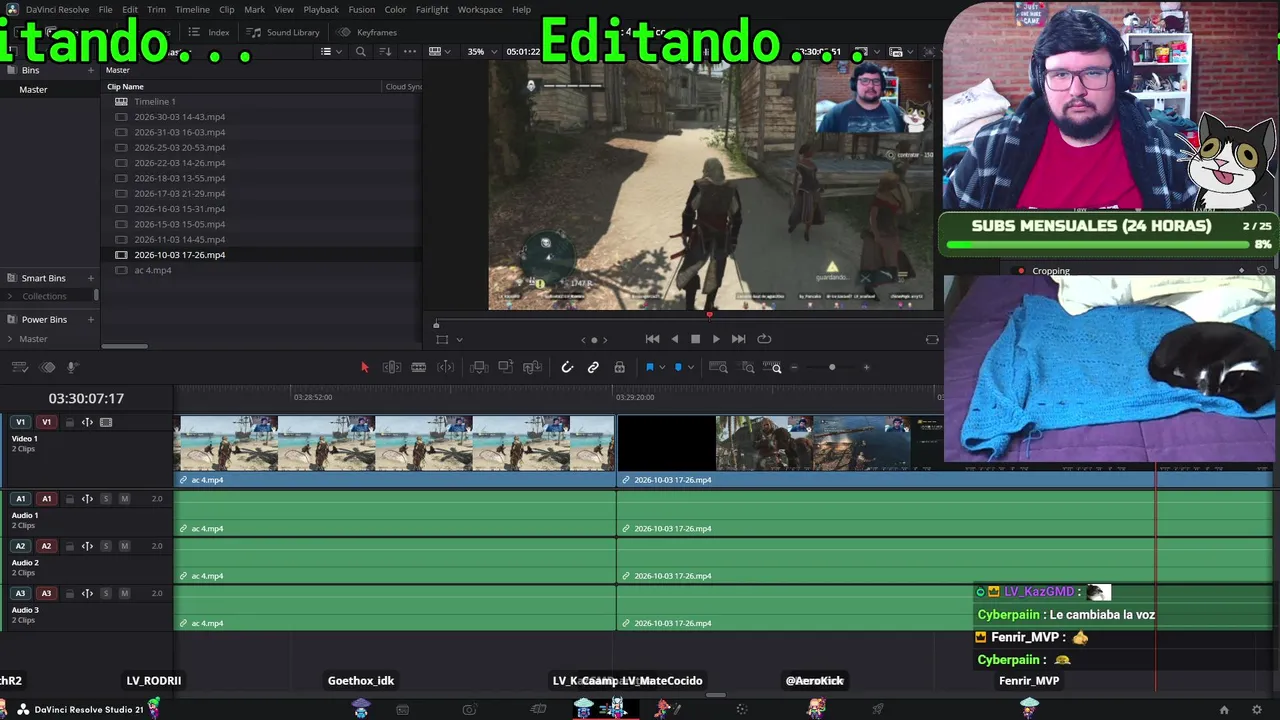Open the marker color dropdown arrow
This screenshot has height=720, width=1280.
click(x=691, y=367)
